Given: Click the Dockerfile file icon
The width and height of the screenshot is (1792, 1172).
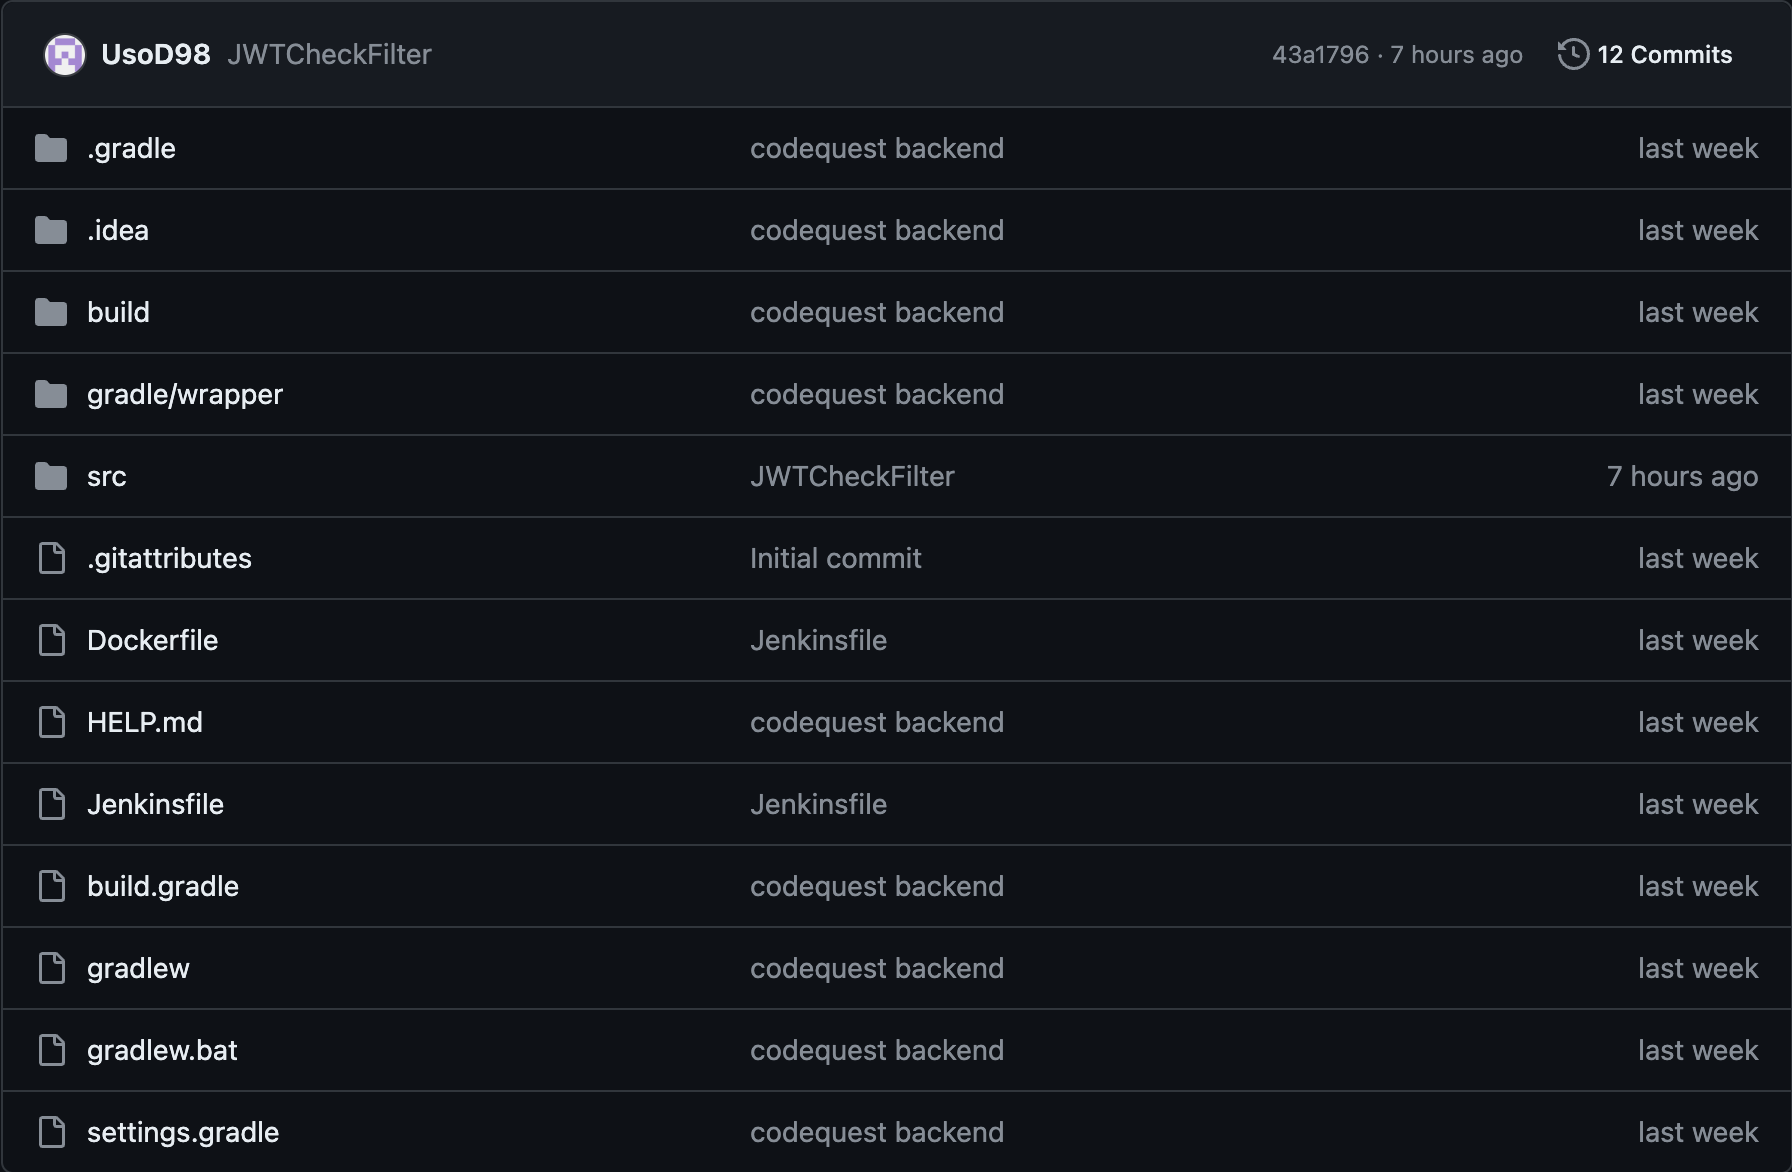Looking at the screenshot, I should [52, 640].
